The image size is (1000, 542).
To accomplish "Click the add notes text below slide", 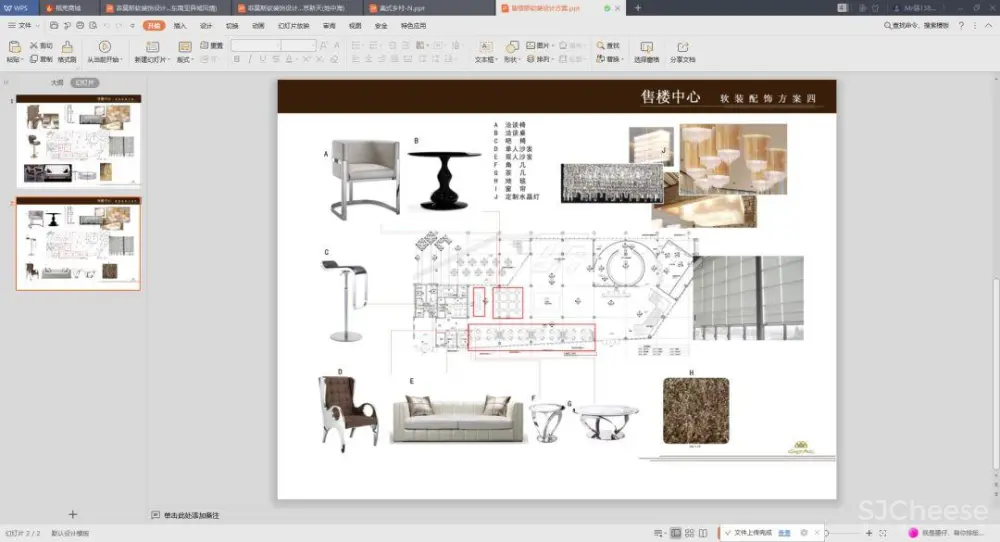I will pyautogui.click(x=191, y=515).
